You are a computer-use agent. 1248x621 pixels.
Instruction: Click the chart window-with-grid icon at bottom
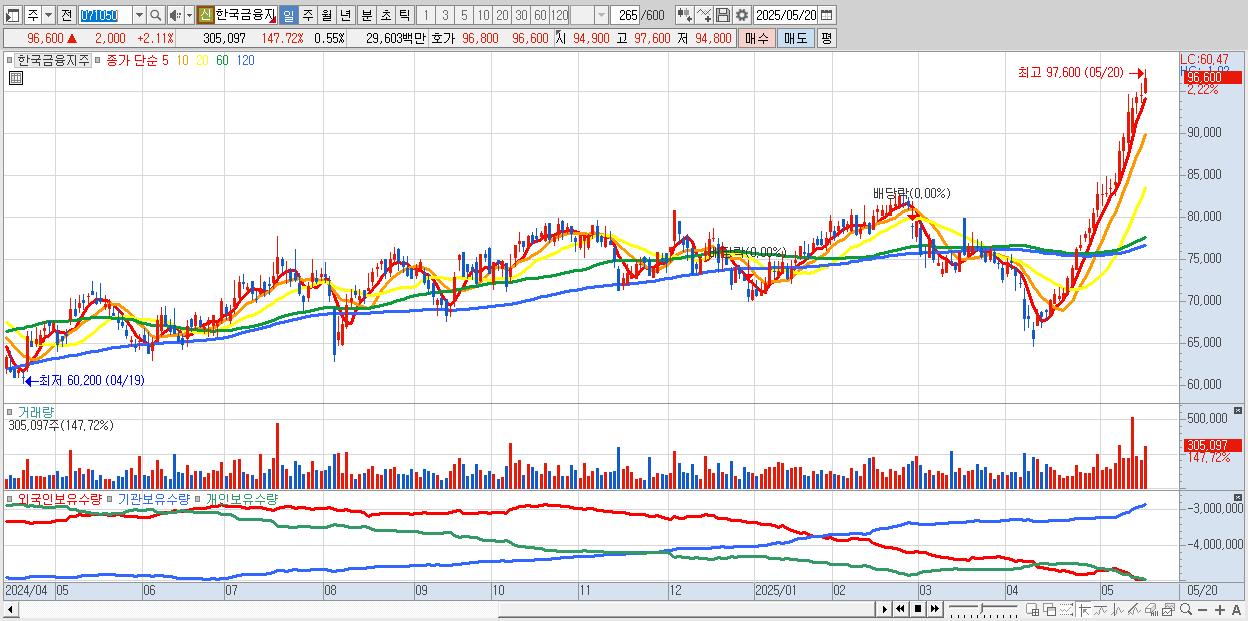coord(1032,609)
